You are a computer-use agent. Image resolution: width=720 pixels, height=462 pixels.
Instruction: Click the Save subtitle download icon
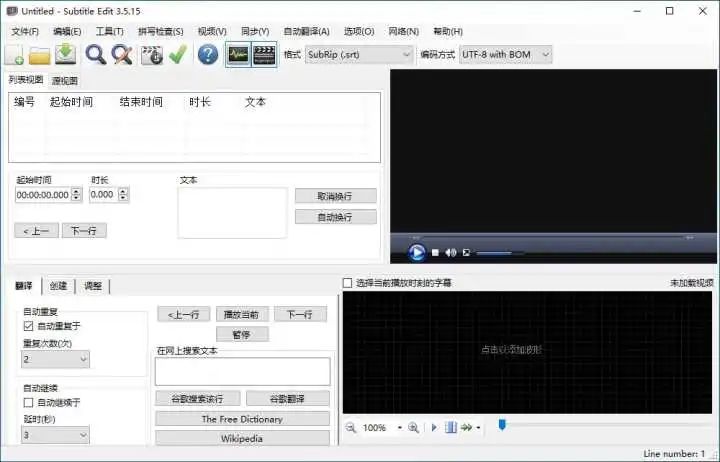[x=65, y=54]
